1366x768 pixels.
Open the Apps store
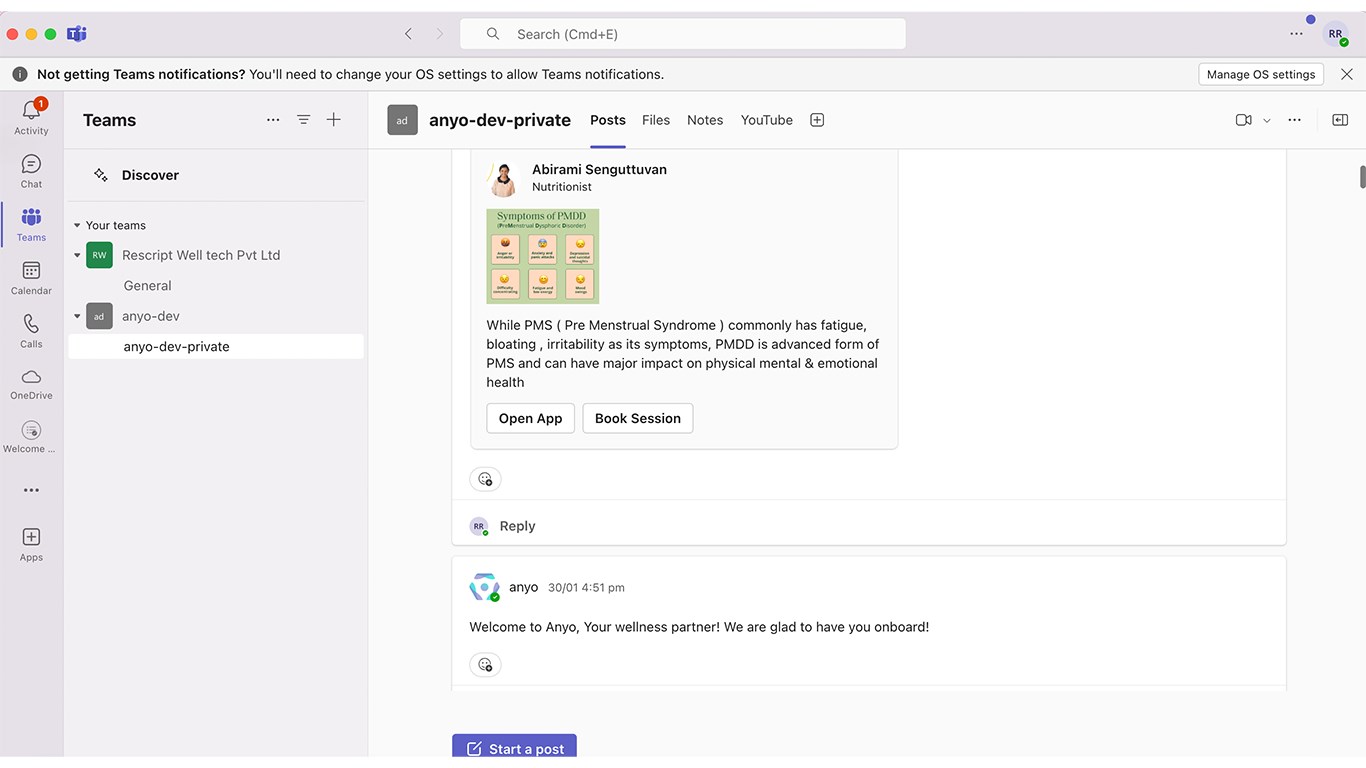coord(31,544)
